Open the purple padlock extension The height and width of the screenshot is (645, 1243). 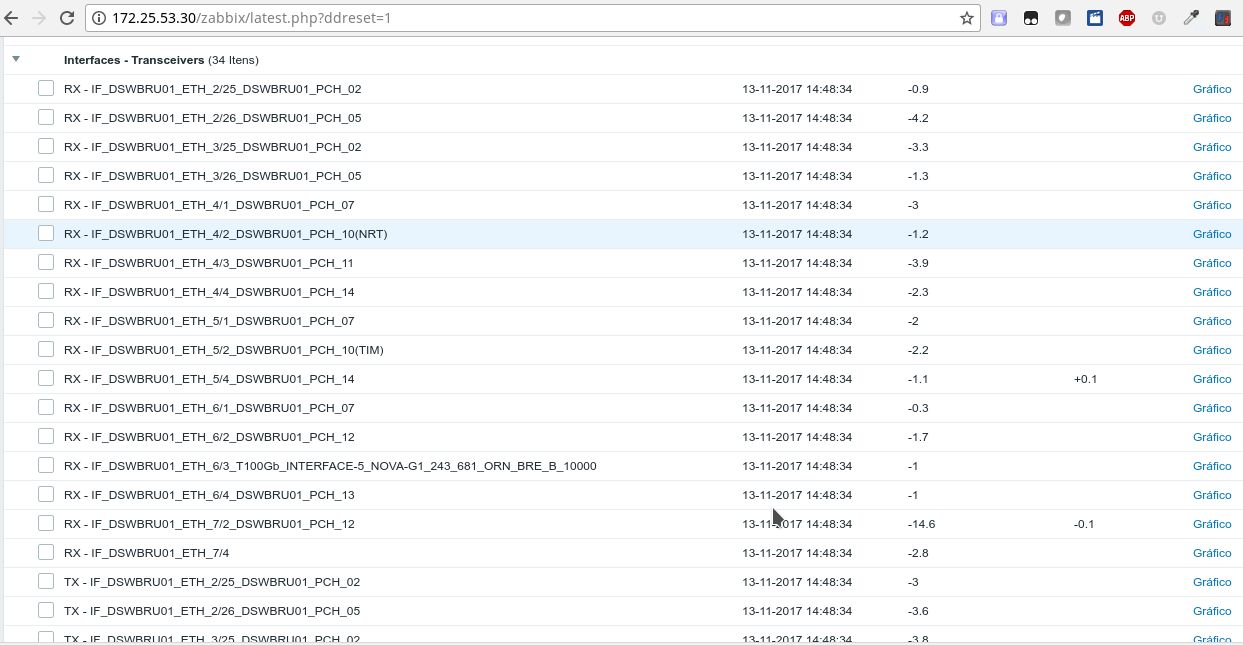click(x=999, y=18)
